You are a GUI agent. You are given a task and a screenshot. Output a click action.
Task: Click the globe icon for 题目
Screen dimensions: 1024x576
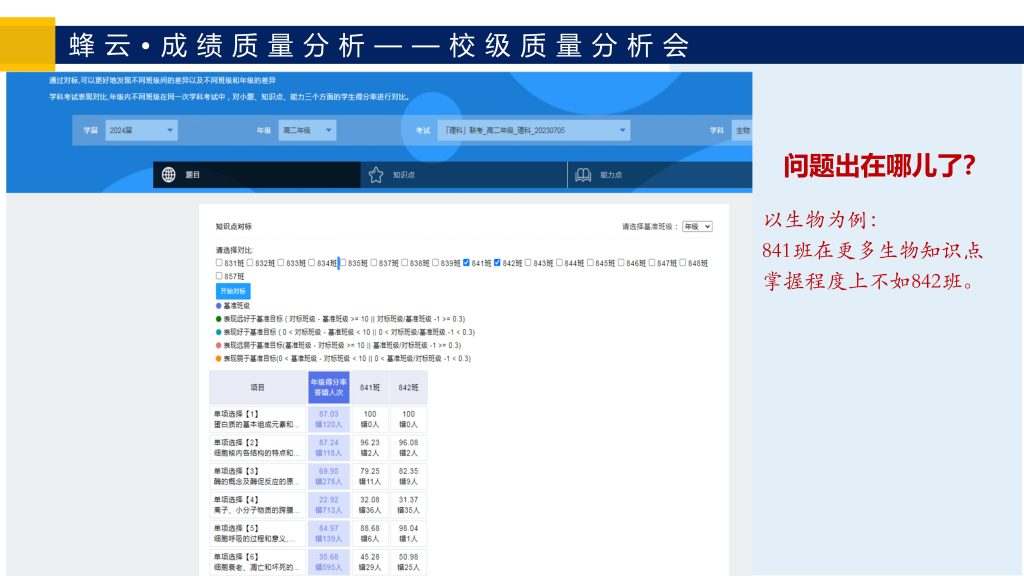[169, 175]
